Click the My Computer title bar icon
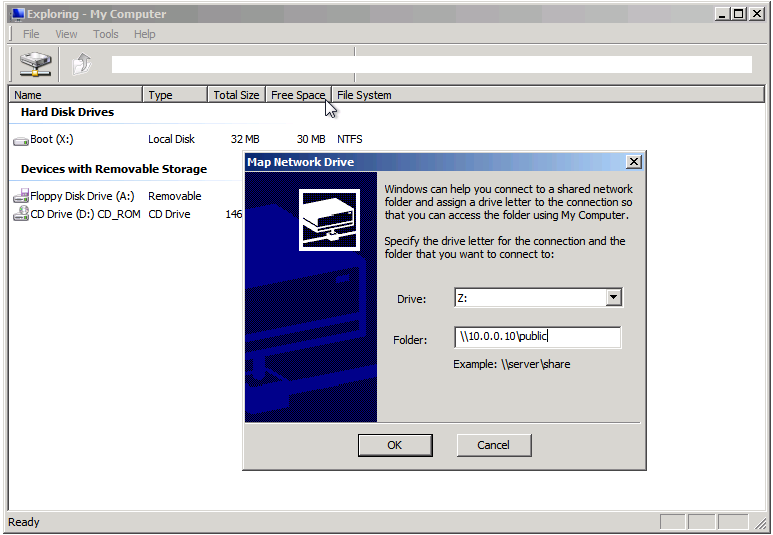Screen dimensions: 773x535 click(x=18, y=14)
